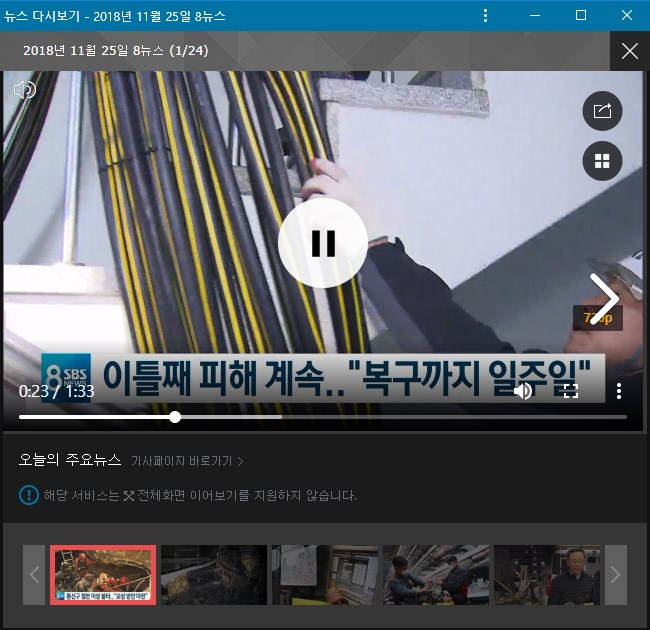The width and height of the screenshot is (650, 630).
Task: Click the speaker icon at top-left of video
Action: pos(25,90)
